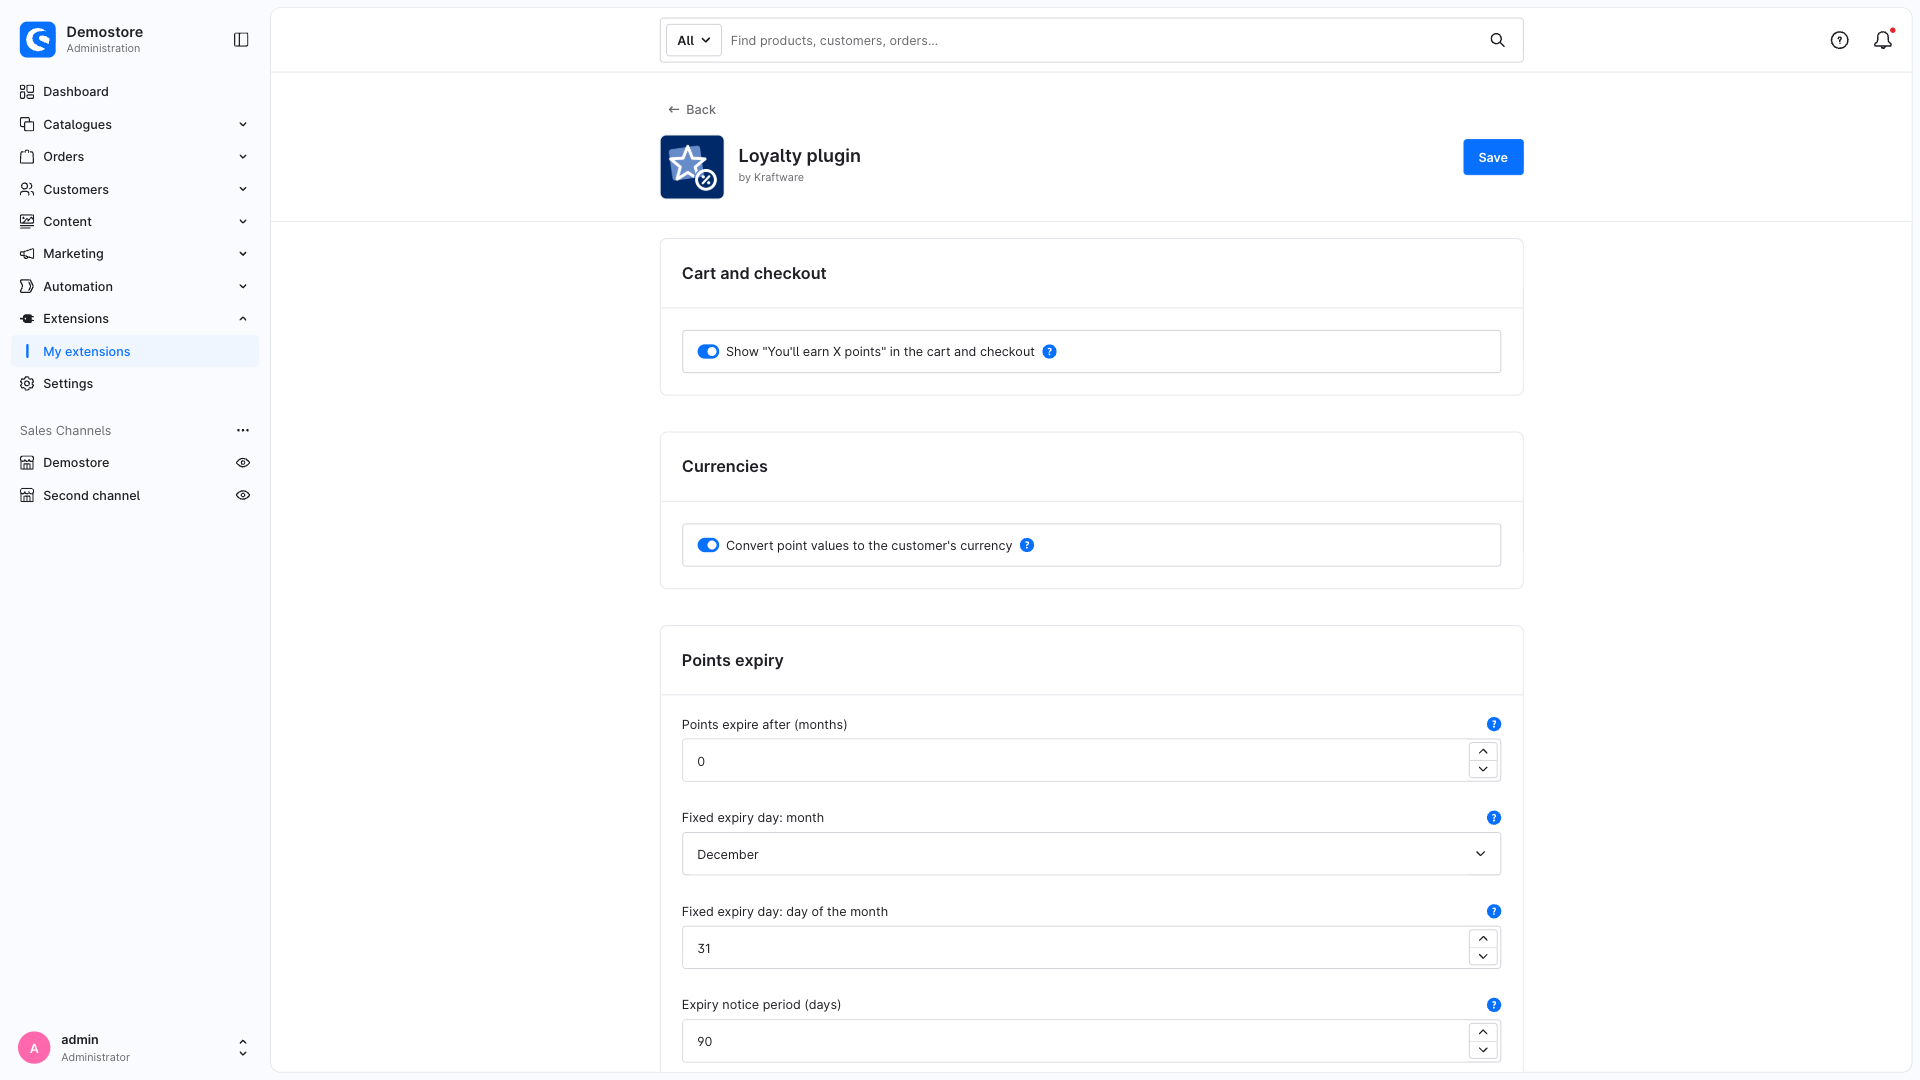This screenshot has width=1920, height=1080.
Task: Open the Sales Channels three-dot menu
Action: (x=243, y=430)
